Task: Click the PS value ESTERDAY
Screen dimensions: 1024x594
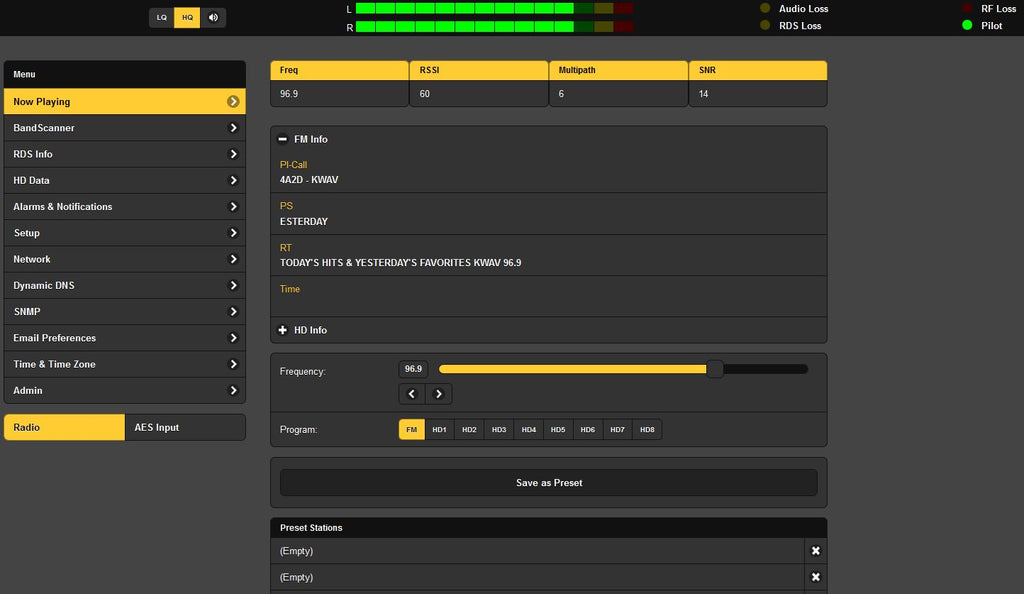Action: (x=304, y=222)
